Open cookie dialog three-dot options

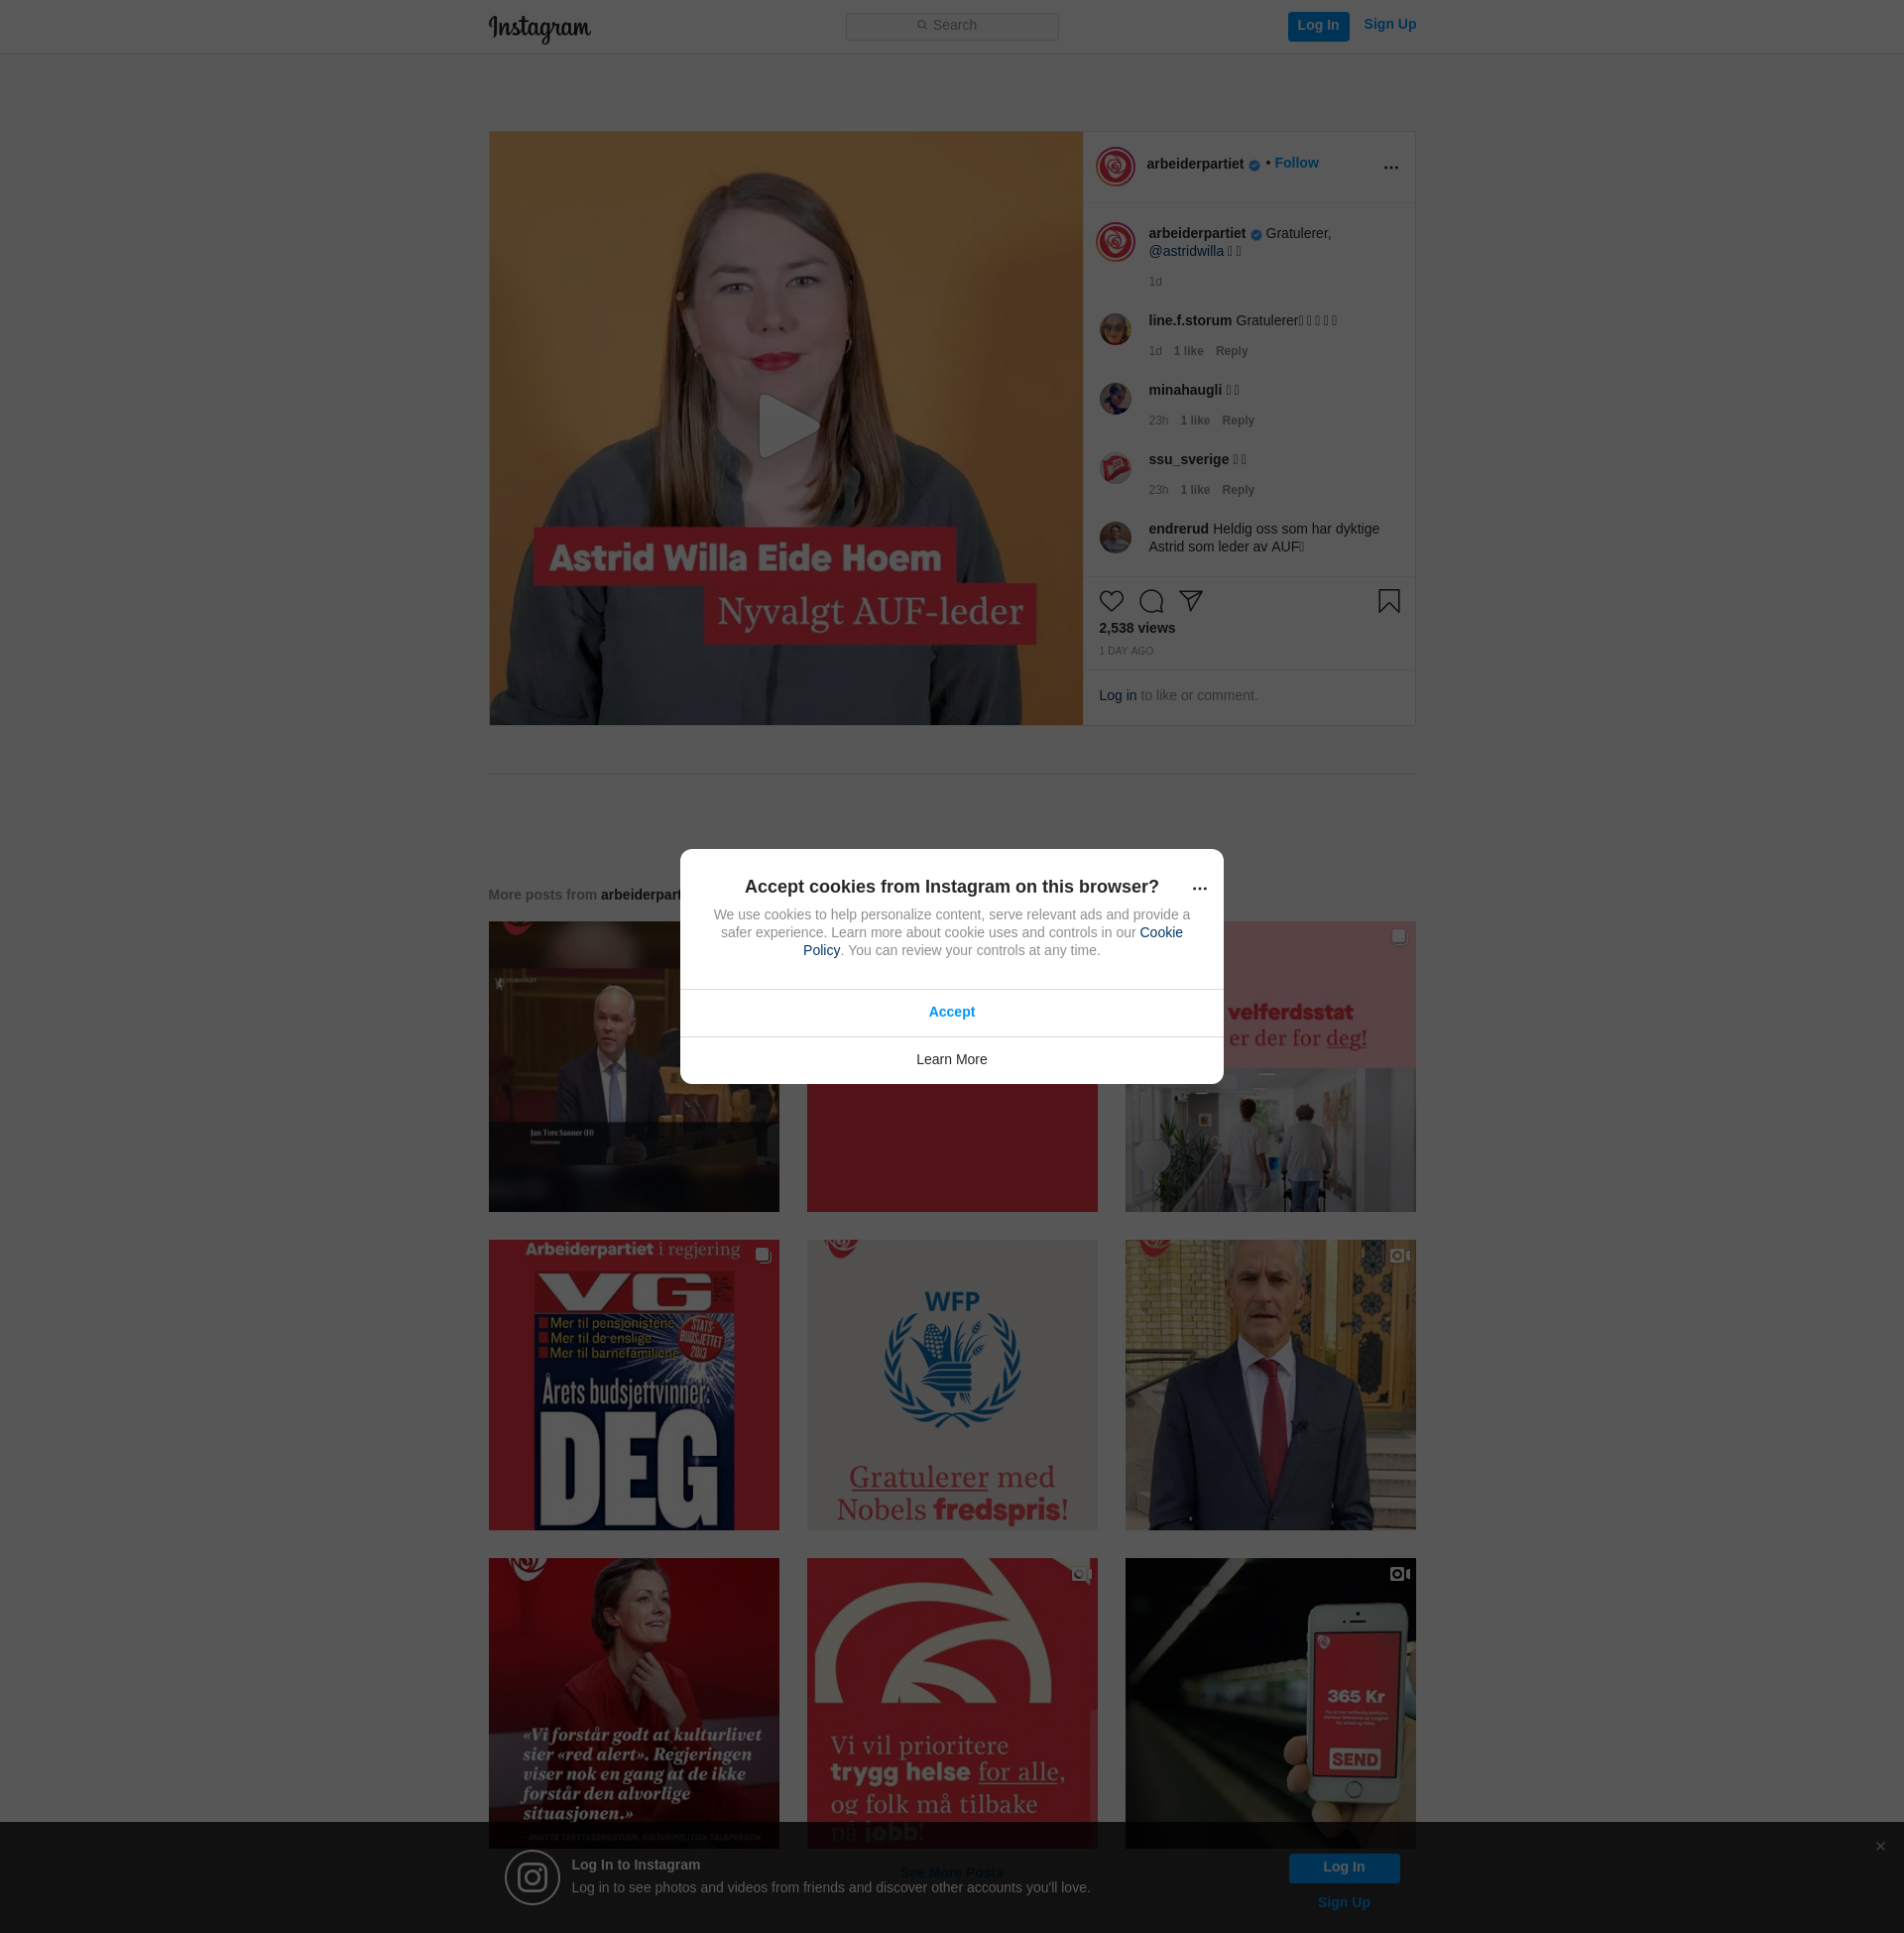tap(1199, 888)
